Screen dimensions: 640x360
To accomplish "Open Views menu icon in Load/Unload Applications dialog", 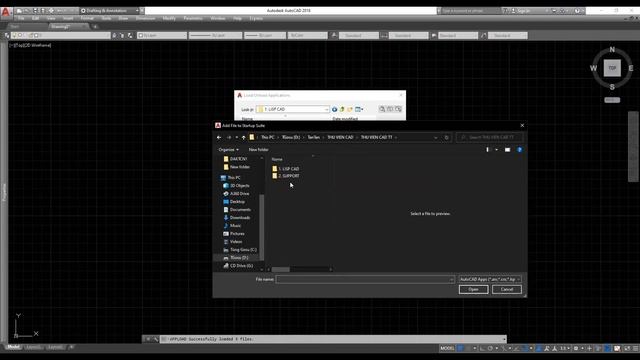I will pyautogui.click(x=359, y=109).
